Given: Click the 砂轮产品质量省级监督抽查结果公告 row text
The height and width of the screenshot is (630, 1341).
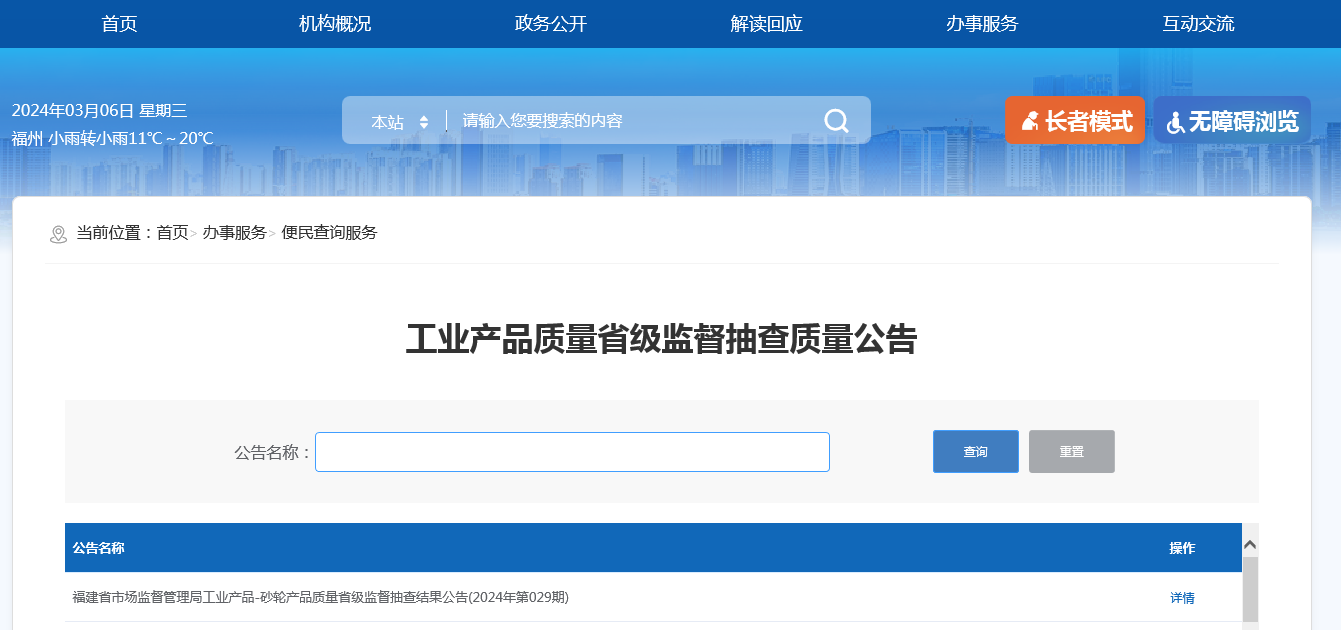Looking at the screenshot, I should pos(320,598).
